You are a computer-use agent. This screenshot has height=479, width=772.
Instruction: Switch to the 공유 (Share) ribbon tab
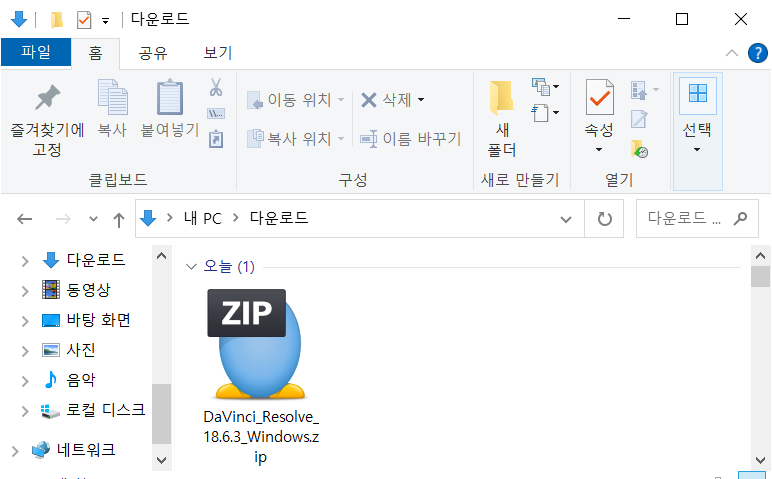click(153, 53)
